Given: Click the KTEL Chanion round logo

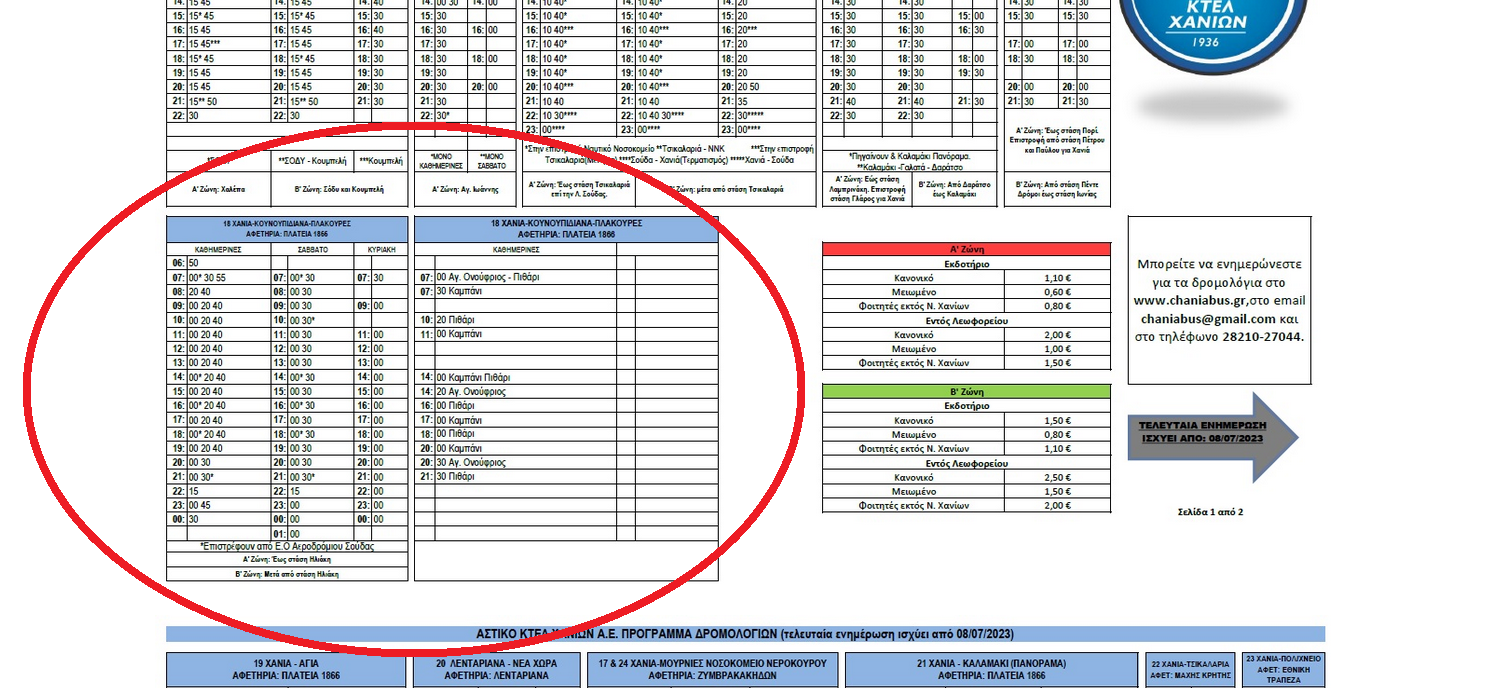Looking at the screenshot, I should coord(1213,37).
